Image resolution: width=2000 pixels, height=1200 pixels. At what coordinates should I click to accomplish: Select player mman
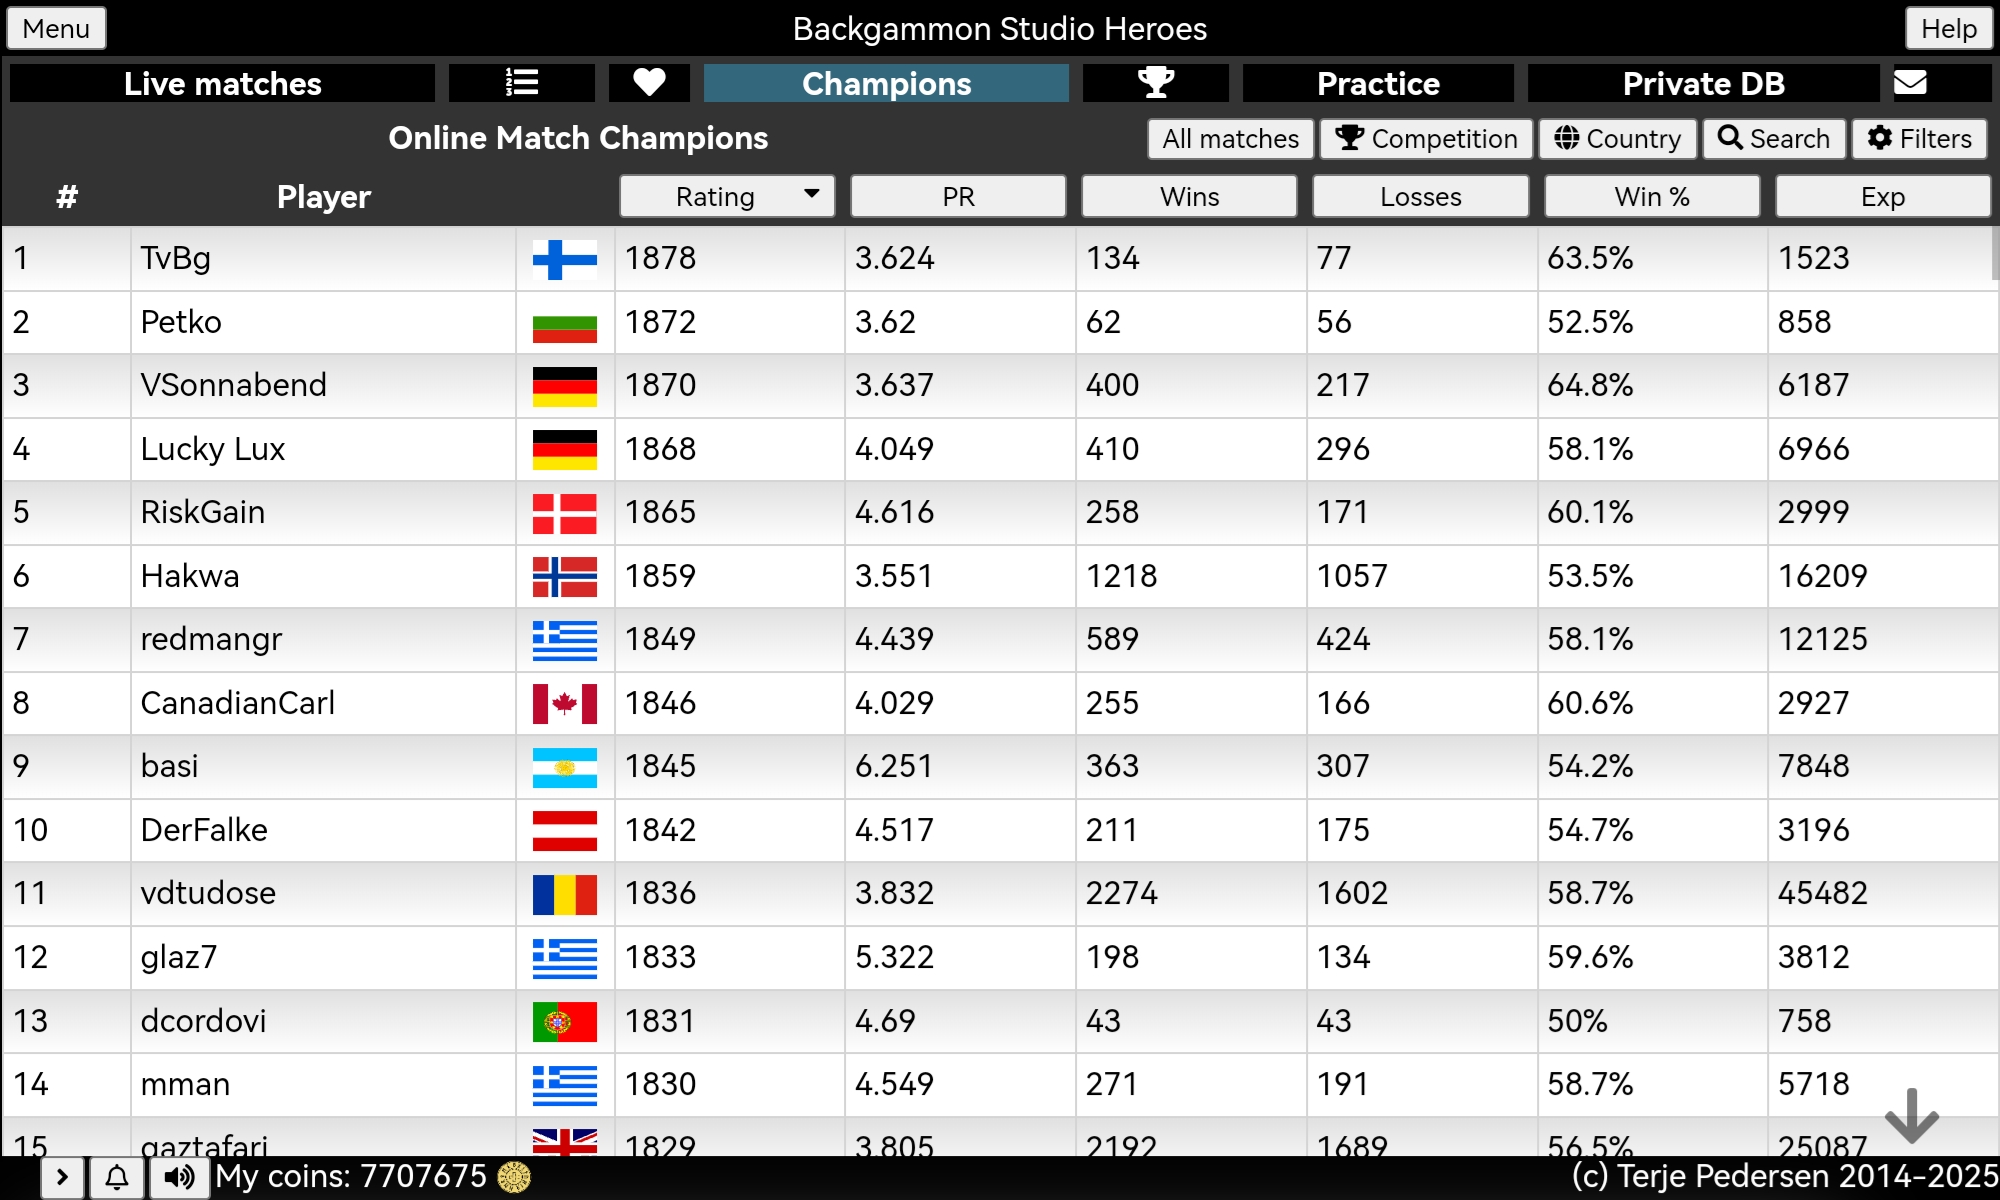pyautogui.click(x=186, y=1085)
